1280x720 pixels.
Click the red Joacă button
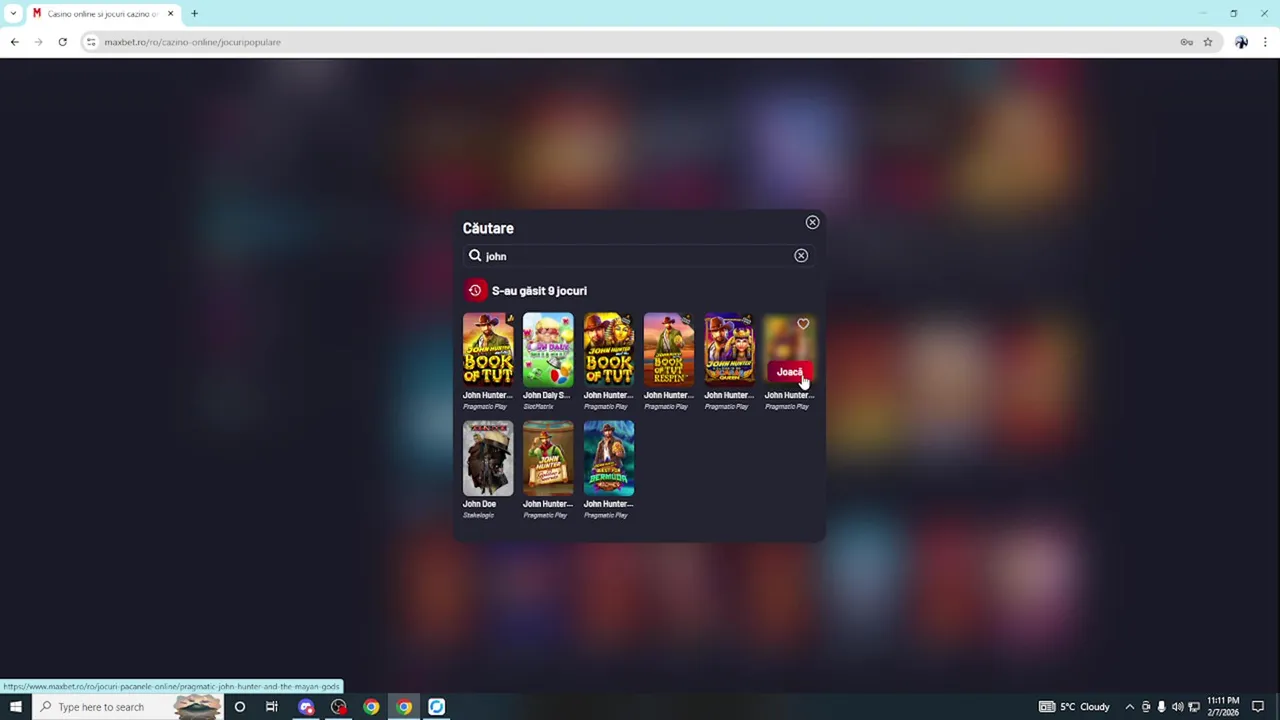pyautogui.click(x=790, y=372)
